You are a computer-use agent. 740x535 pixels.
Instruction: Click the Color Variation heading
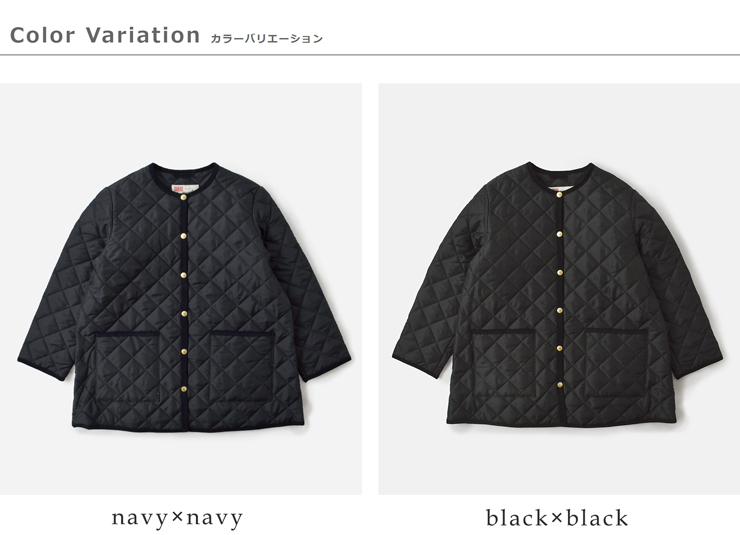click(105, 35)
